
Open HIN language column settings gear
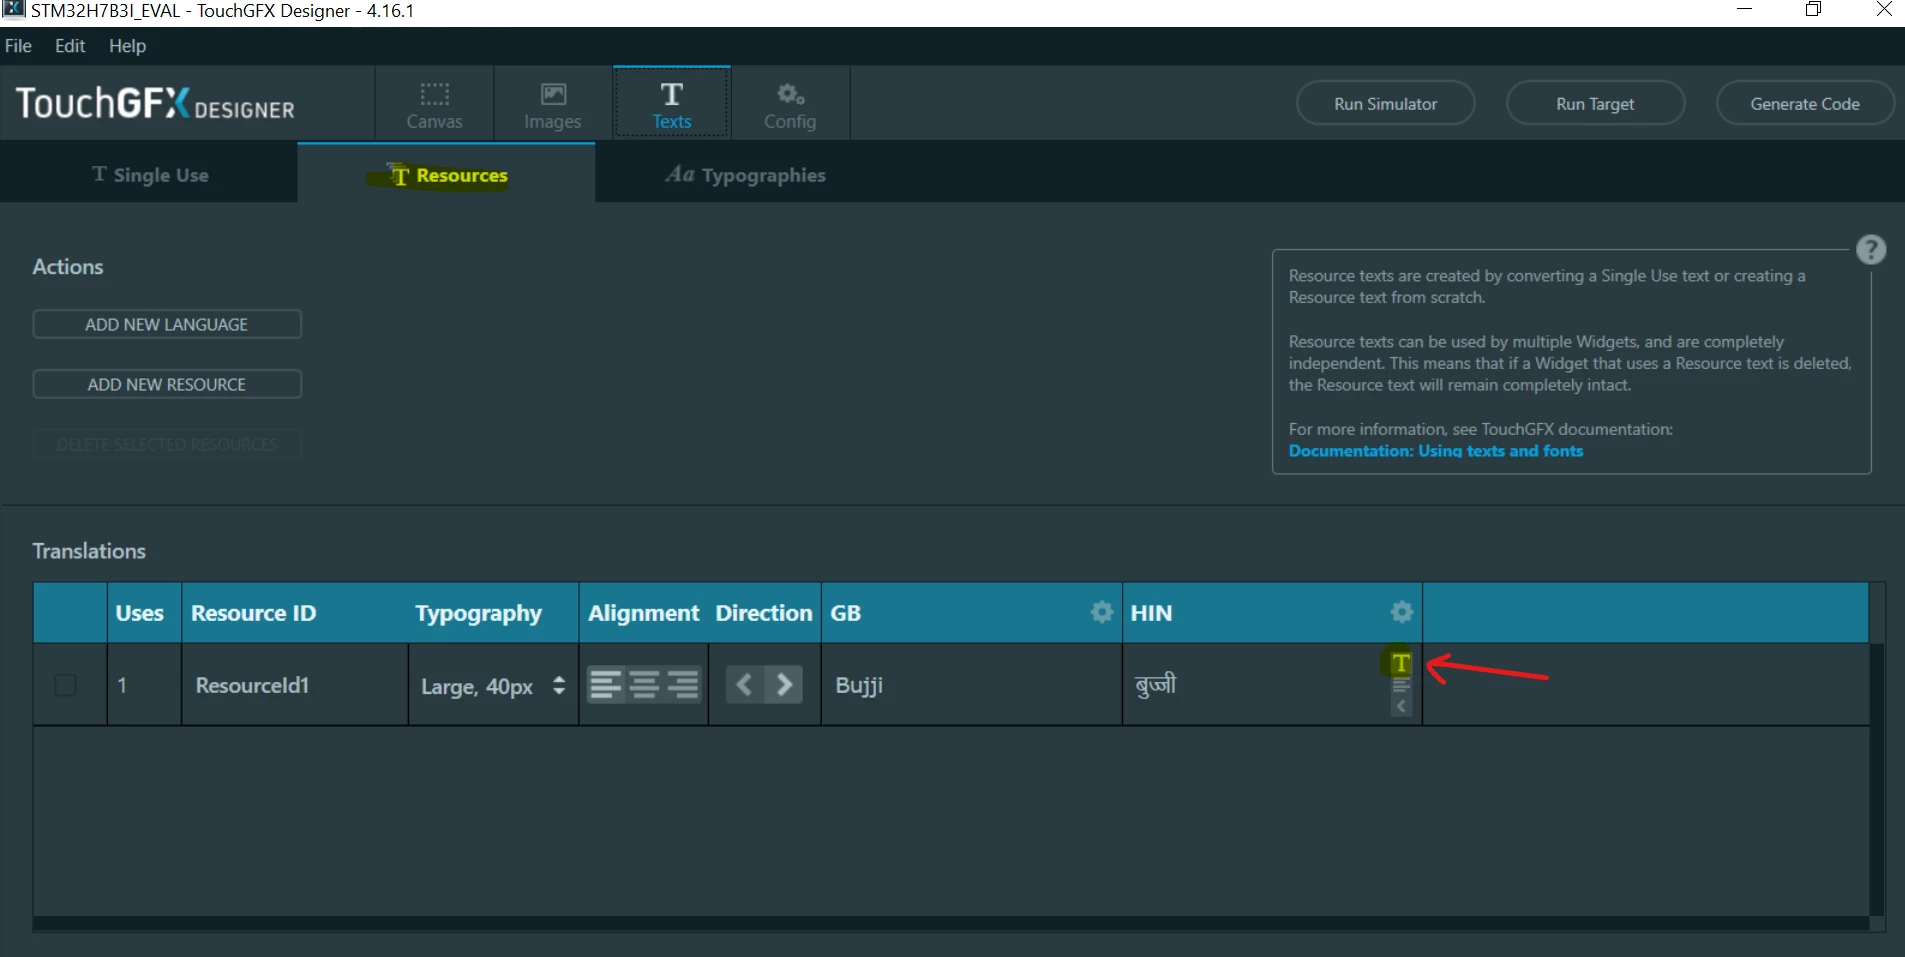point(1402,612)
